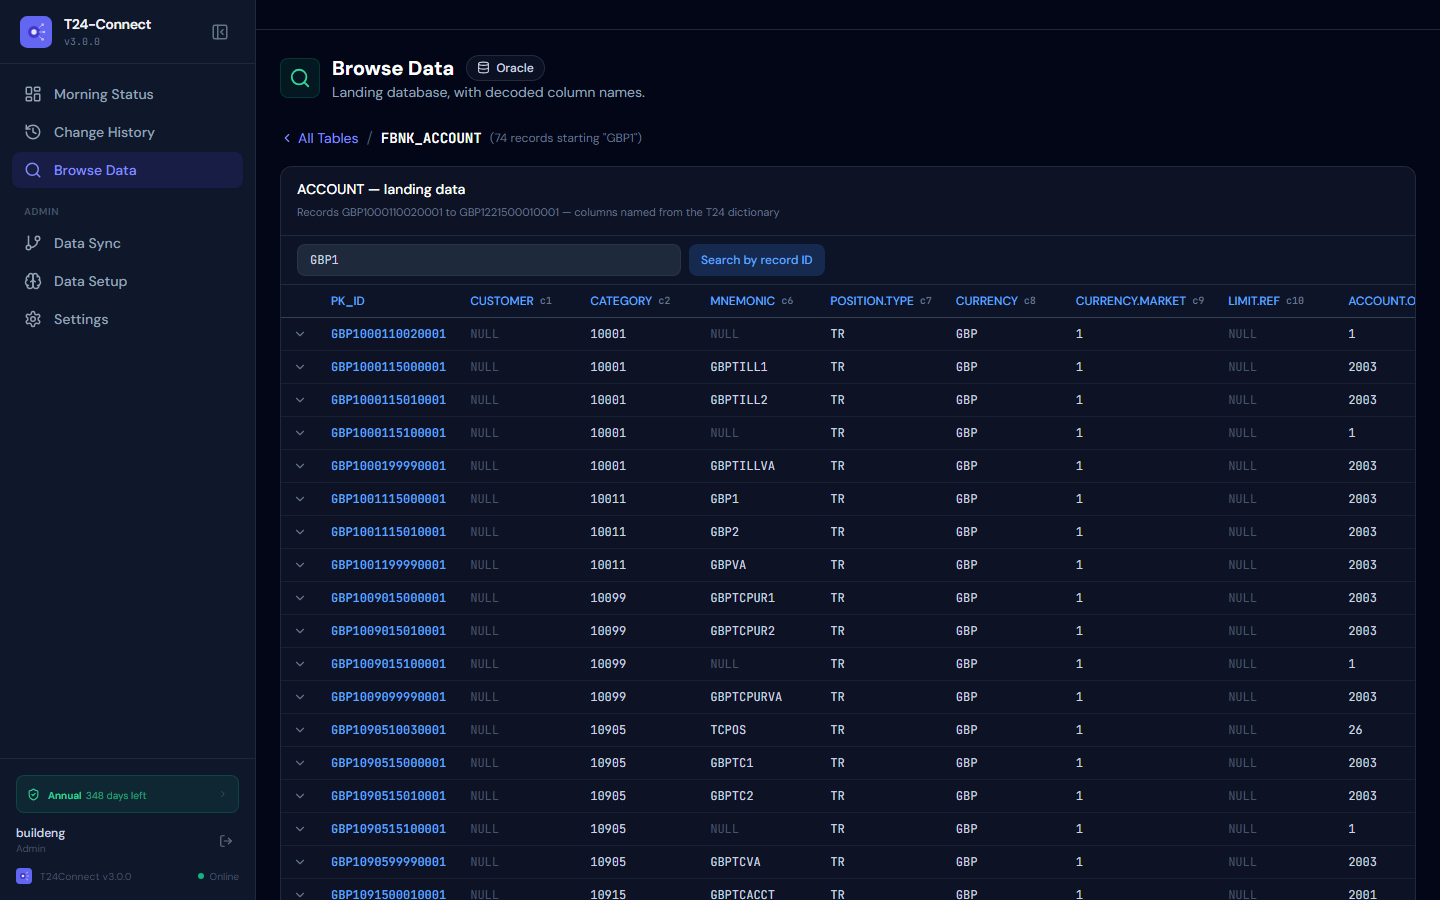Screen dimensions: 1440x900
Task: Click the PK_ID column header
Action: [348, 301]
